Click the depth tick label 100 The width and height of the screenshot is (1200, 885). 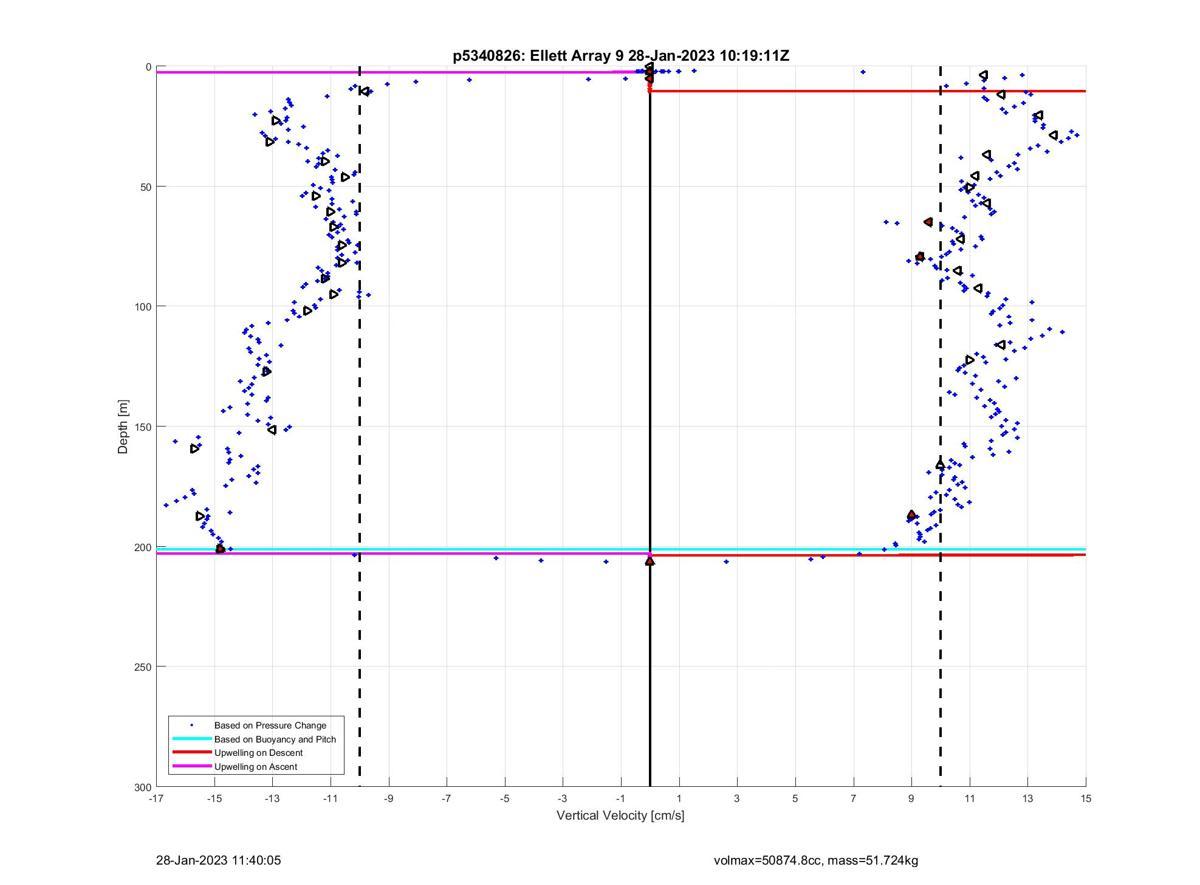pyautogui.click(x=142, y=307)
